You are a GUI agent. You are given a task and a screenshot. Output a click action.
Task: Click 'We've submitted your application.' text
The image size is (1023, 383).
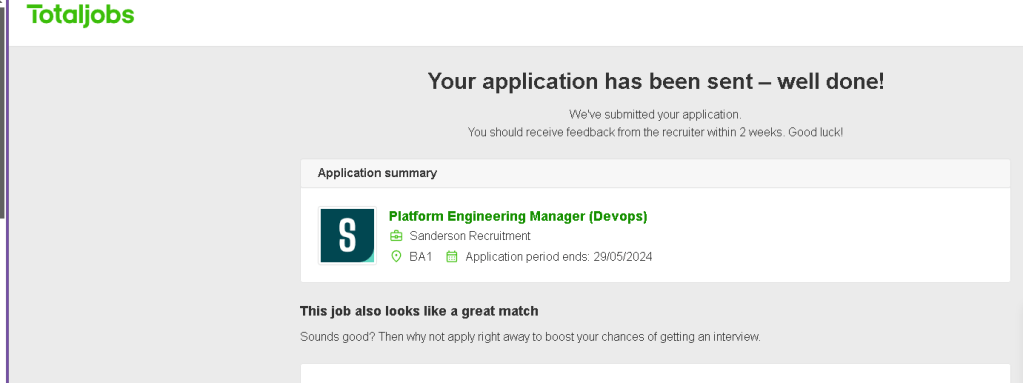pos(655,115)
